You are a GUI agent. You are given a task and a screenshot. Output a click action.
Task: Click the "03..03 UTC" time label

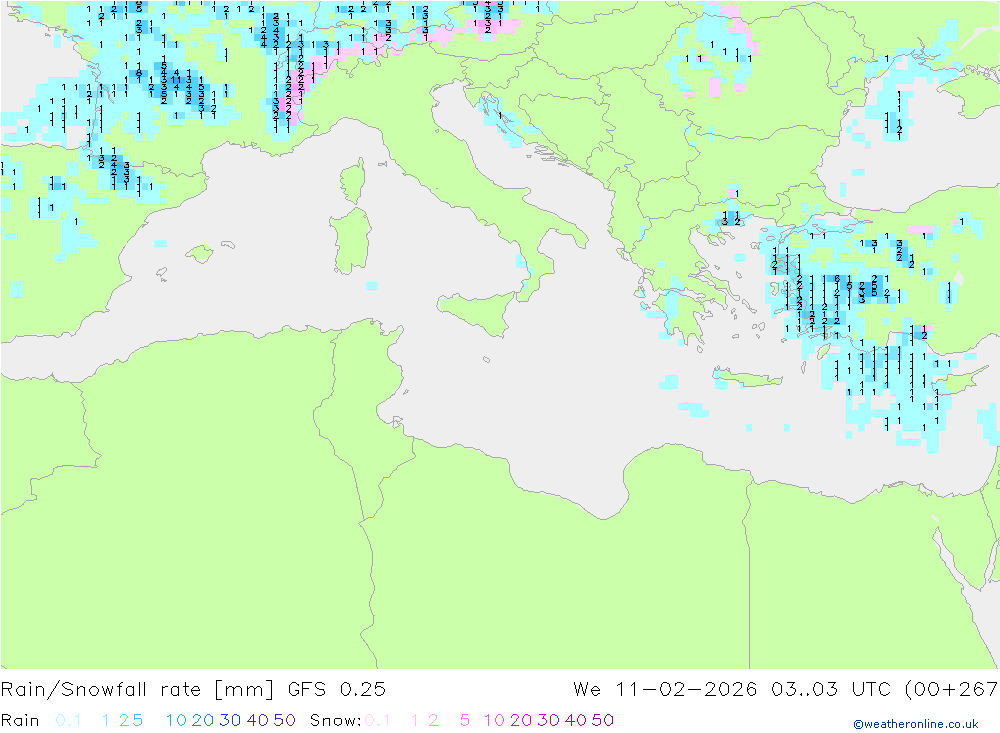point(832,690)
